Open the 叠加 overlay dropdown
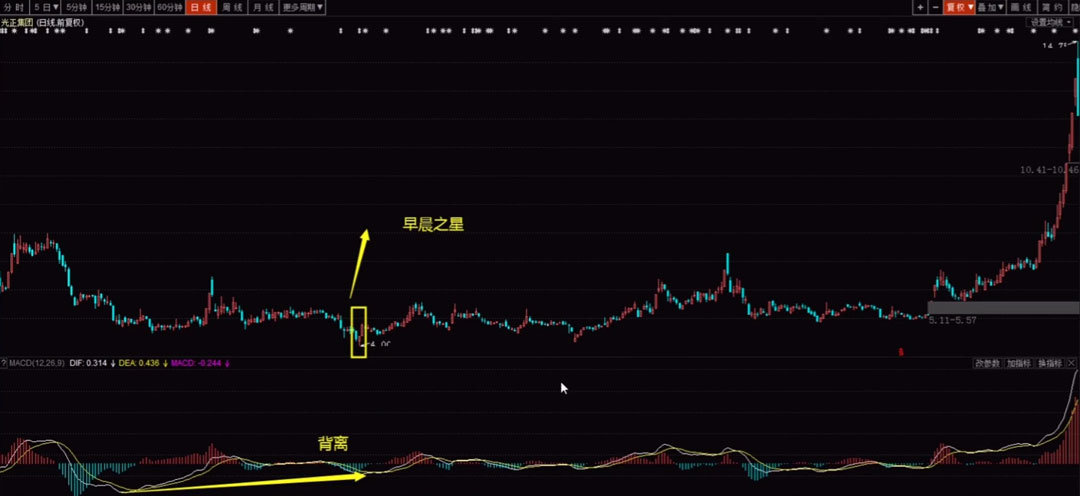 990,8
